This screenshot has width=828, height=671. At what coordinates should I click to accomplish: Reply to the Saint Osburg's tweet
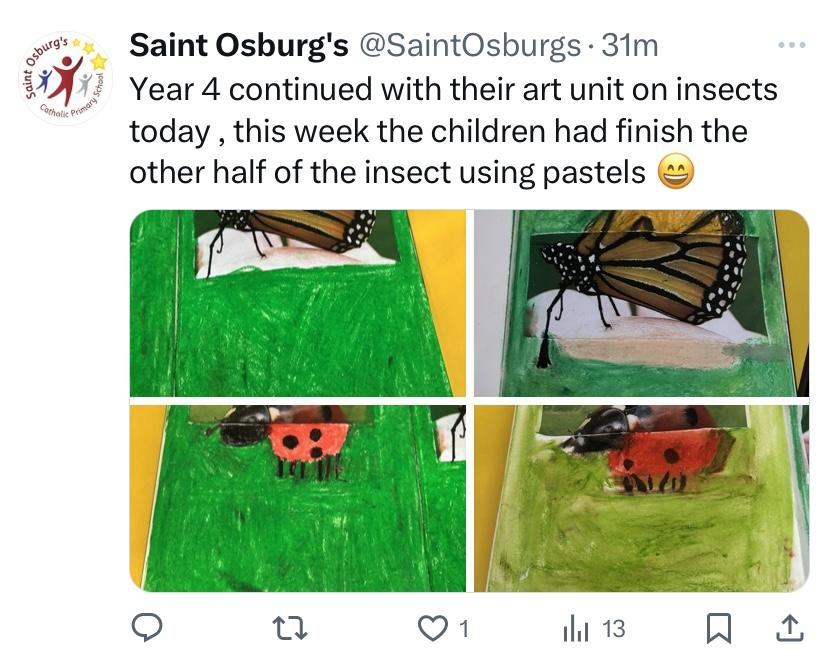(x=147, y=628)
